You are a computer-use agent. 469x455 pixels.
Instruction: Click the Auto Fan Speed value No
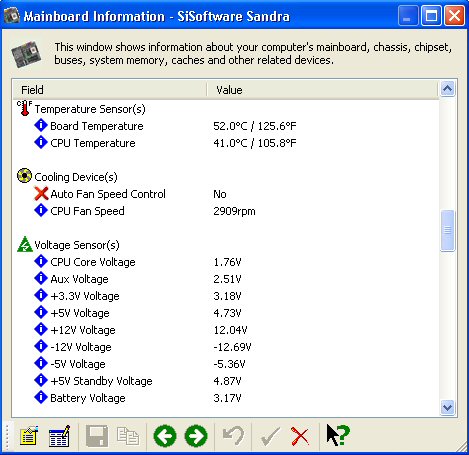tap(220, 194)
